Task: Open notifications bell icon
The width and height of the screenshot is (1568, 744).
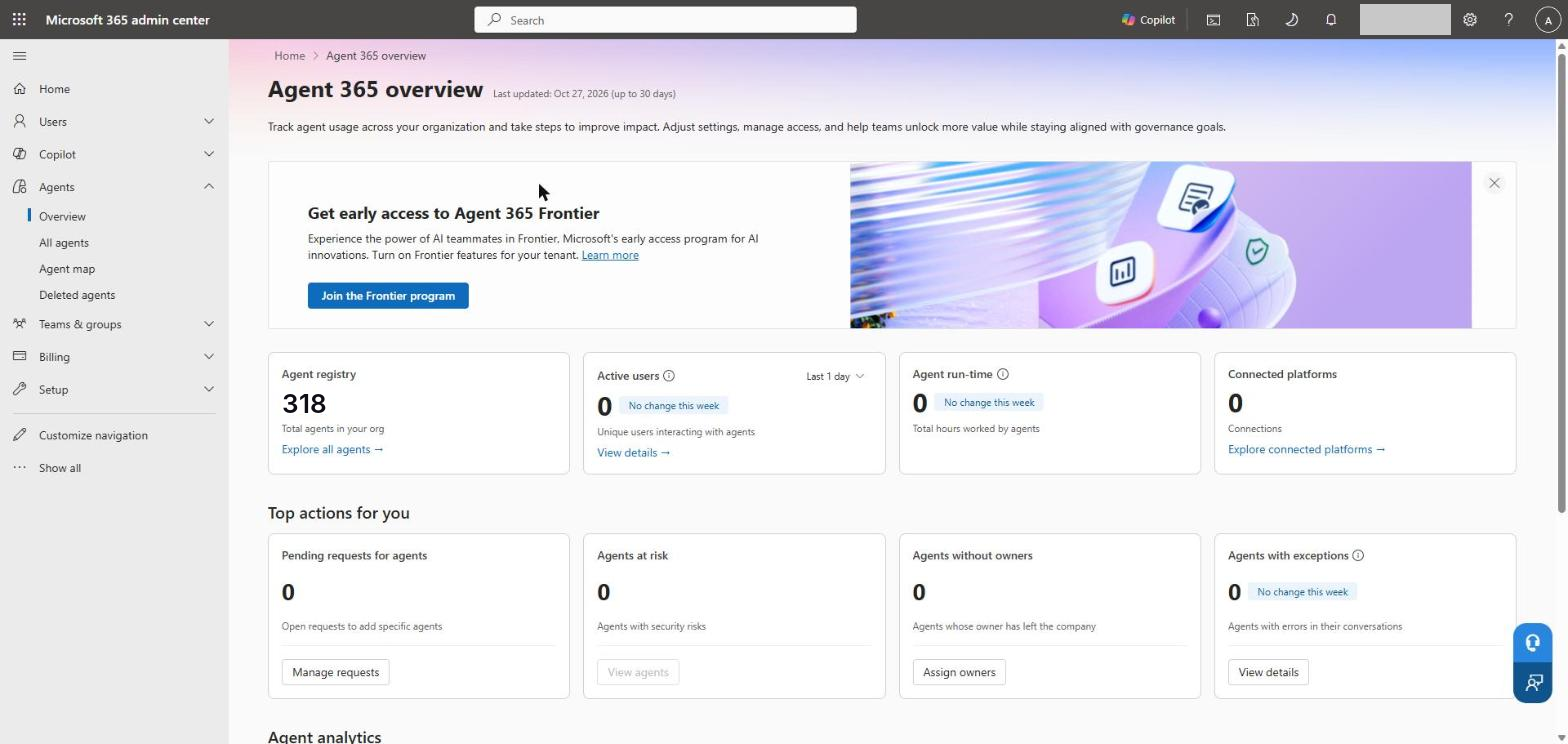Action: 1331,19
